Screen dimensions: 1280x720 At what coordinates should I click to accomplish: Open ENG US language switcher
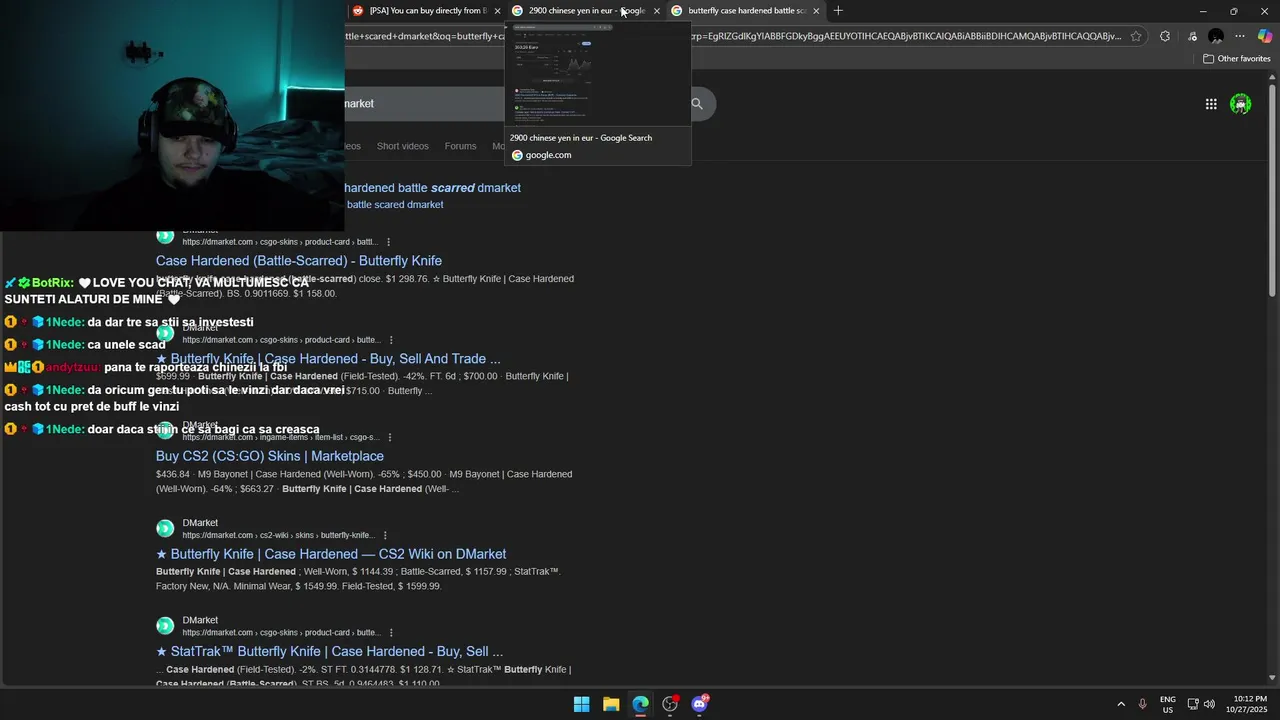tap(1167, 704)
